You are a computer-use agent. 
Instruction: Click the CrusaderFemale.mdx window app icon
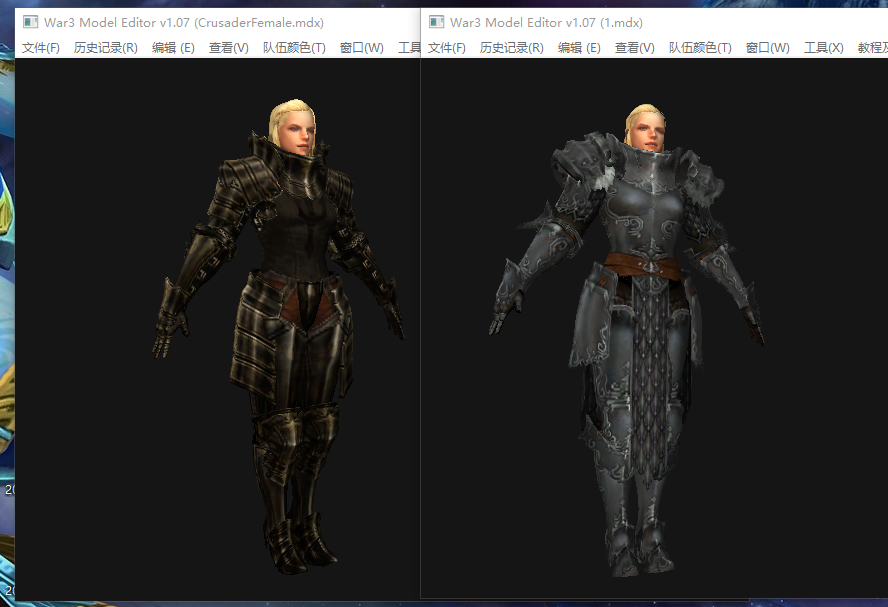tap(30, 23)
